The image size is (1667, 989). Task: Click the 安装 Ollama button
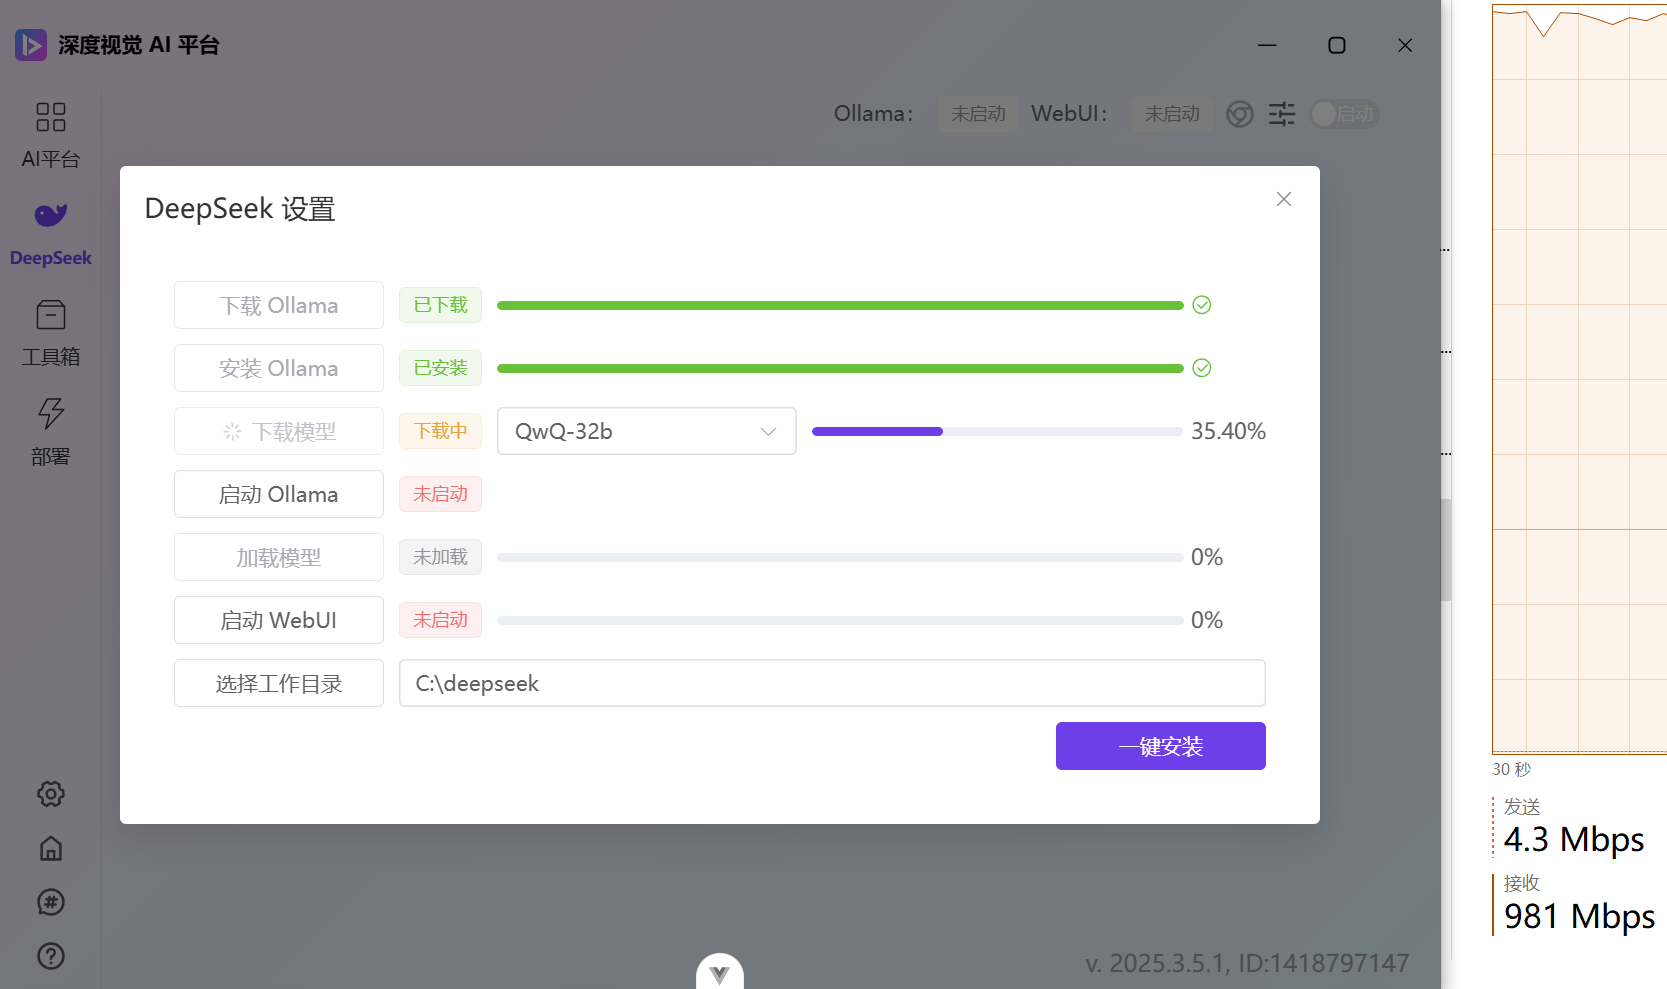pyautogui.click(x=279, y=368)
